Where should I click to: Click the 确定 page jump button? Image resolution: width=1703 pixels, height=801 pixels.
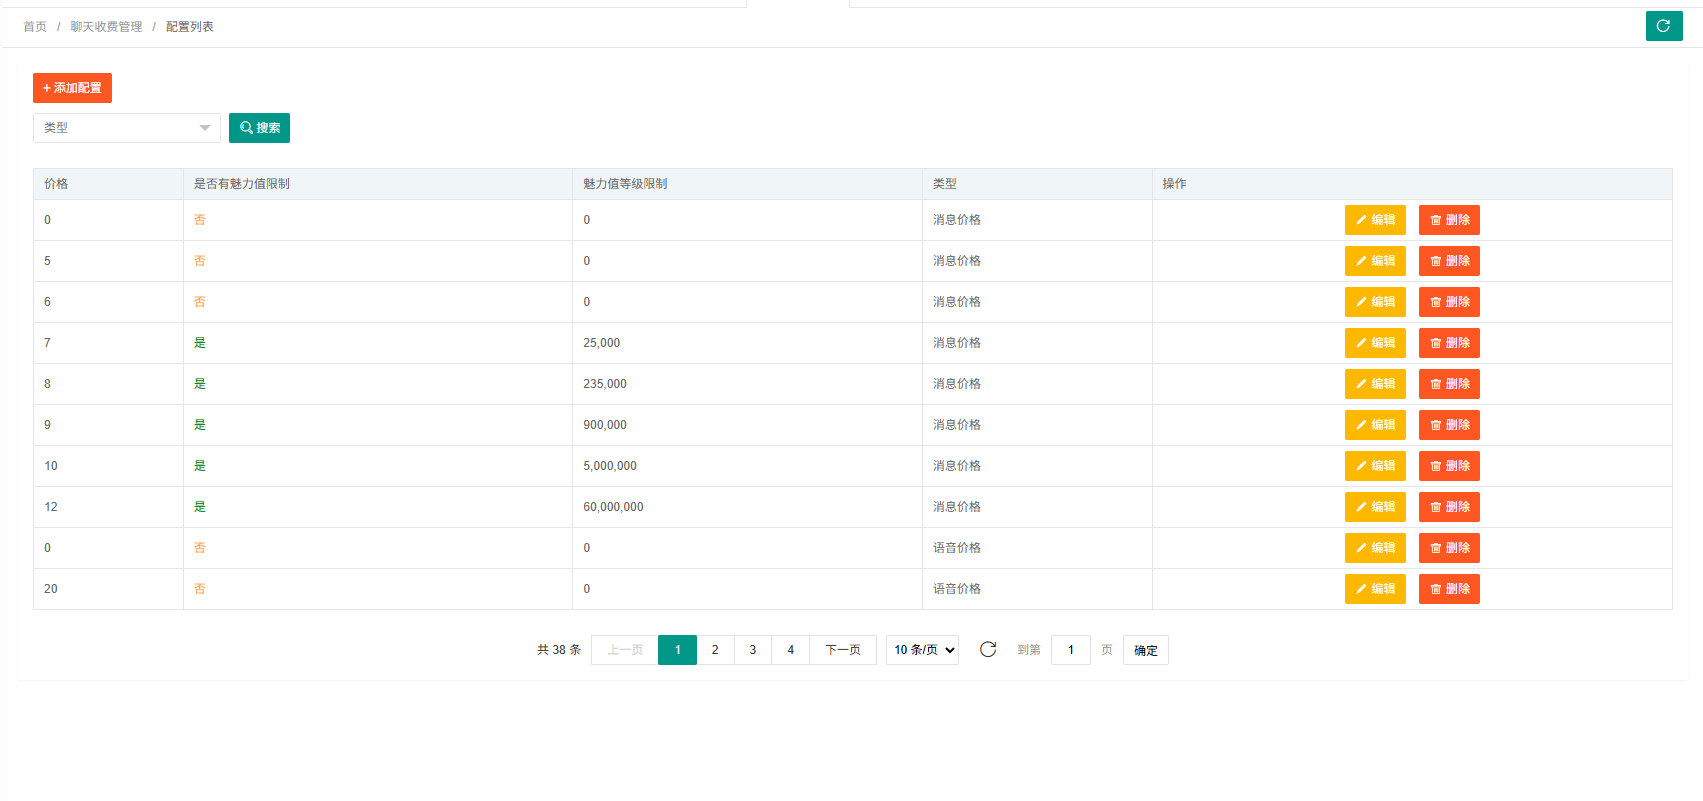(1145, 650)
